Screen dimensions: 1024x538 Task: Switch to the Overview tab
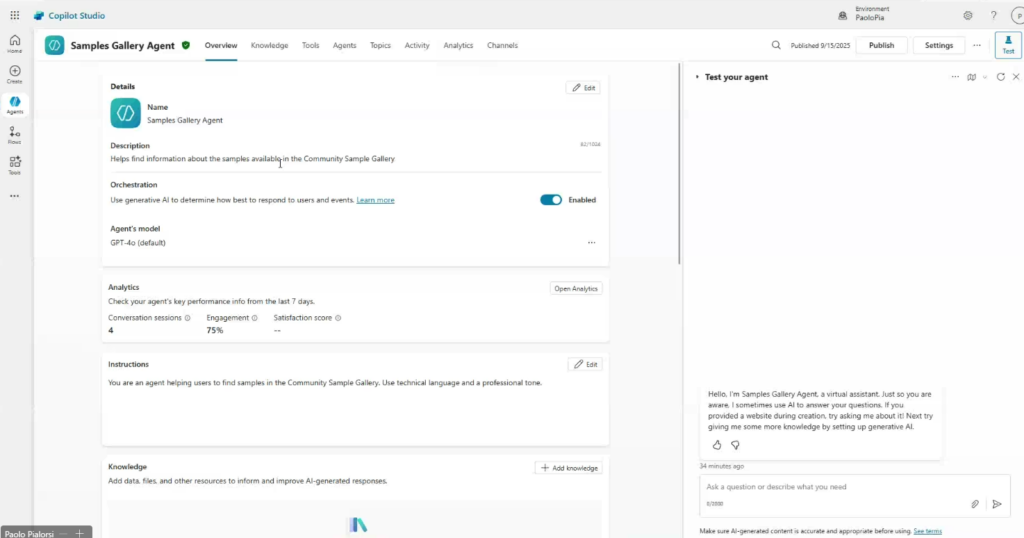[x=221, y=46]
